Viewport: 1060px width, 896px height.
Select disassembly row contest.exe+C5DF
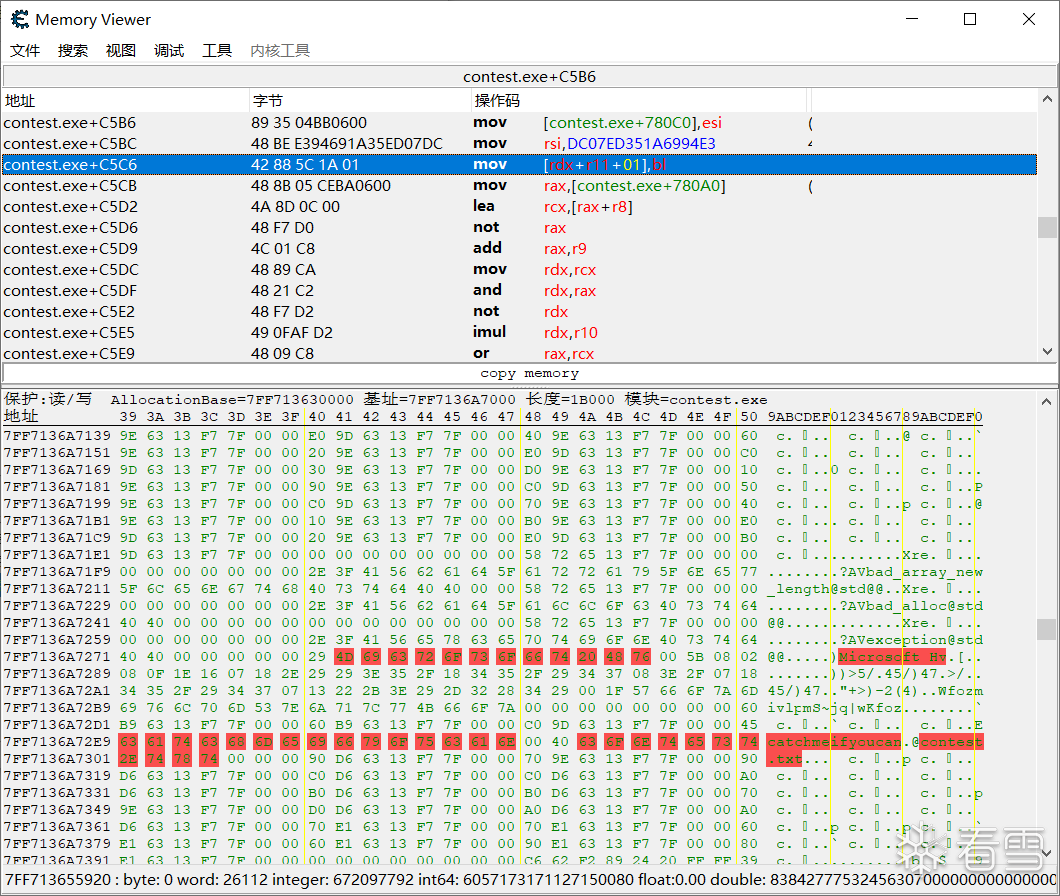click(519, 290)
